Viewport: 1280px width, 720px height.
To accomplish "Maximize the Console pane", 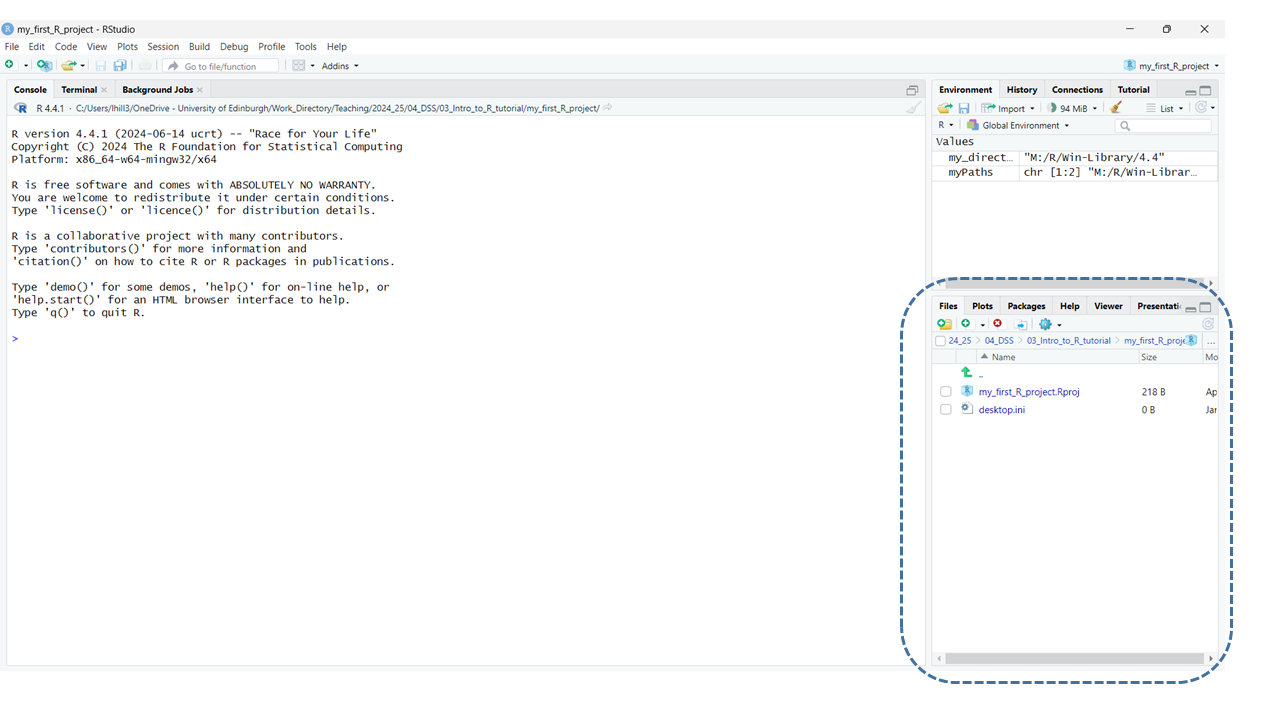I will tap(912, 90).
